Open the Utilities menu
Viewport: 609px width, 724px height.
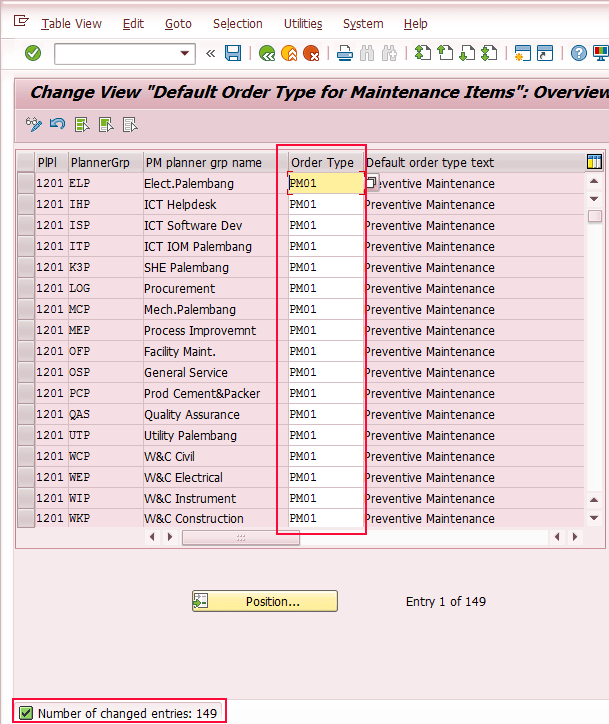303,24
